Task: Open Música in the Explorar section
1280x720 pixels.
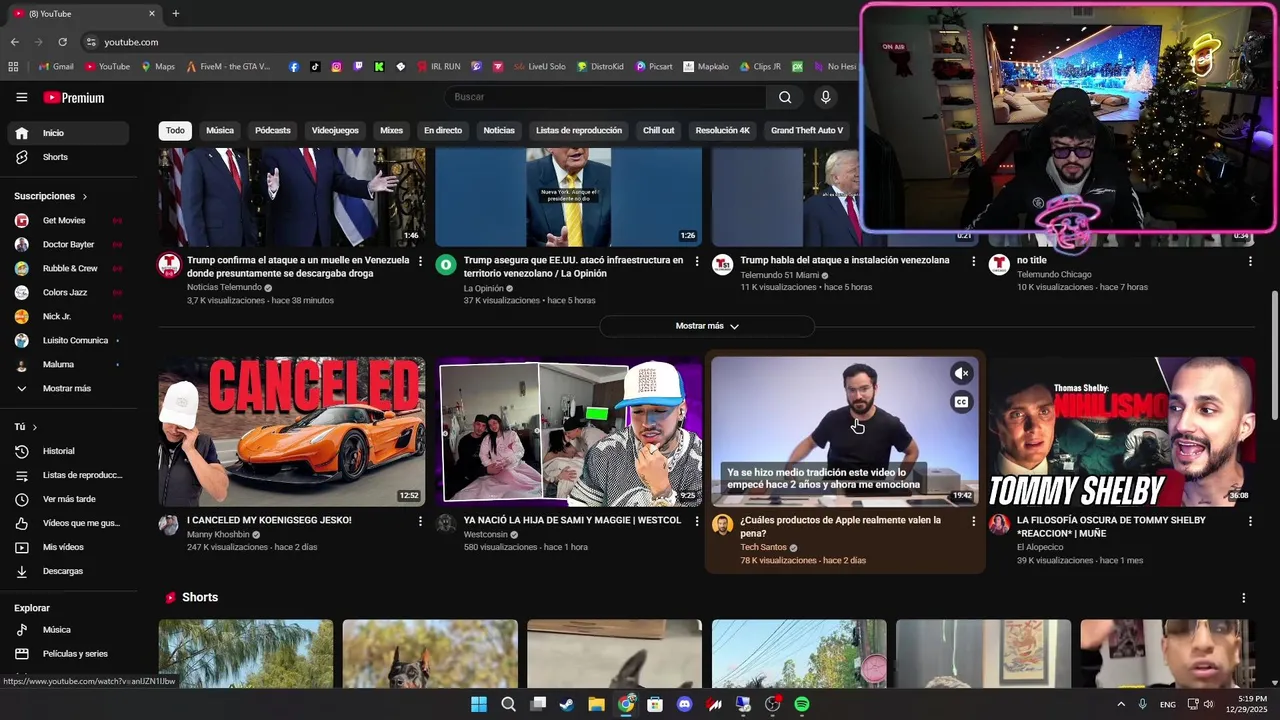Action: click(x=68, y=630)
